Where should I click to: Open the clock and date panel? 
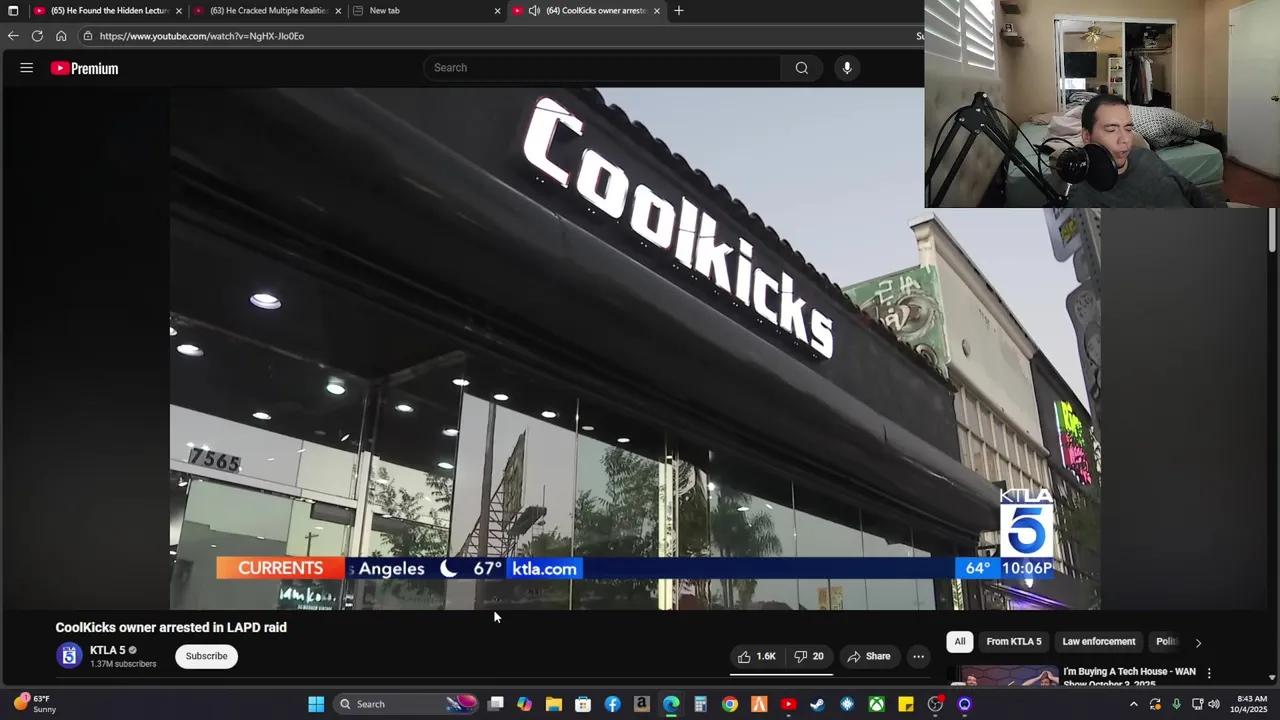[x=1251, y=704]
